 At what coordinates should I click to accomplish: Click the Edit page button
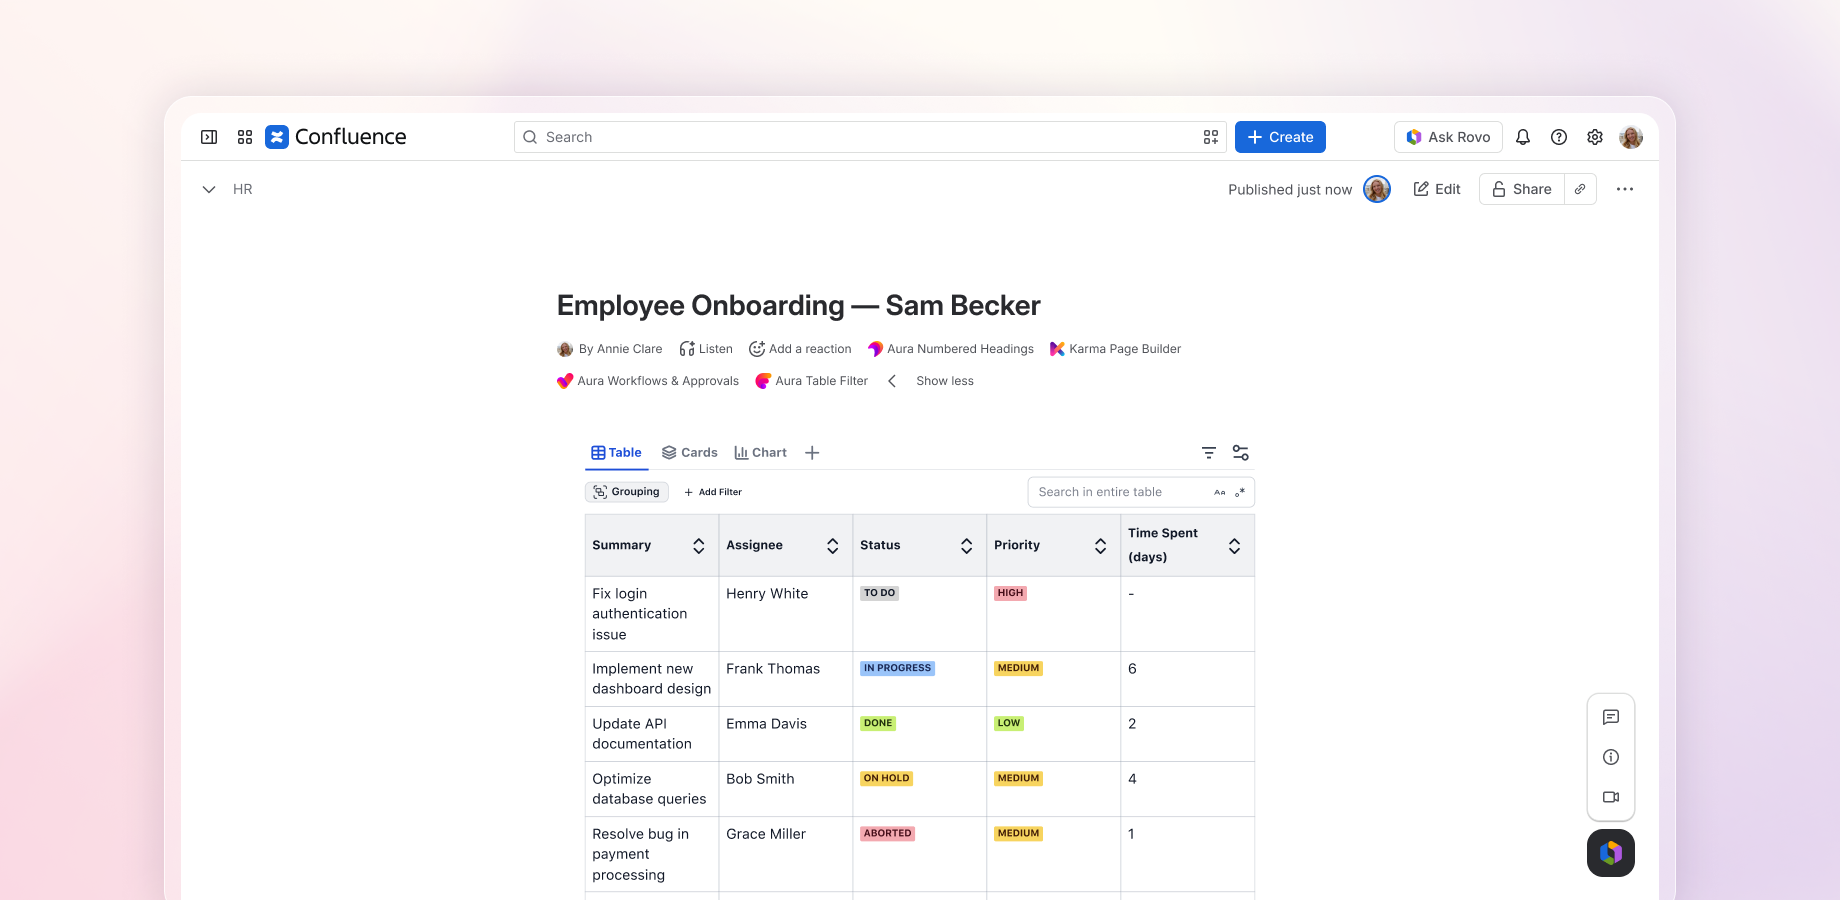[x=1437, y=189]
